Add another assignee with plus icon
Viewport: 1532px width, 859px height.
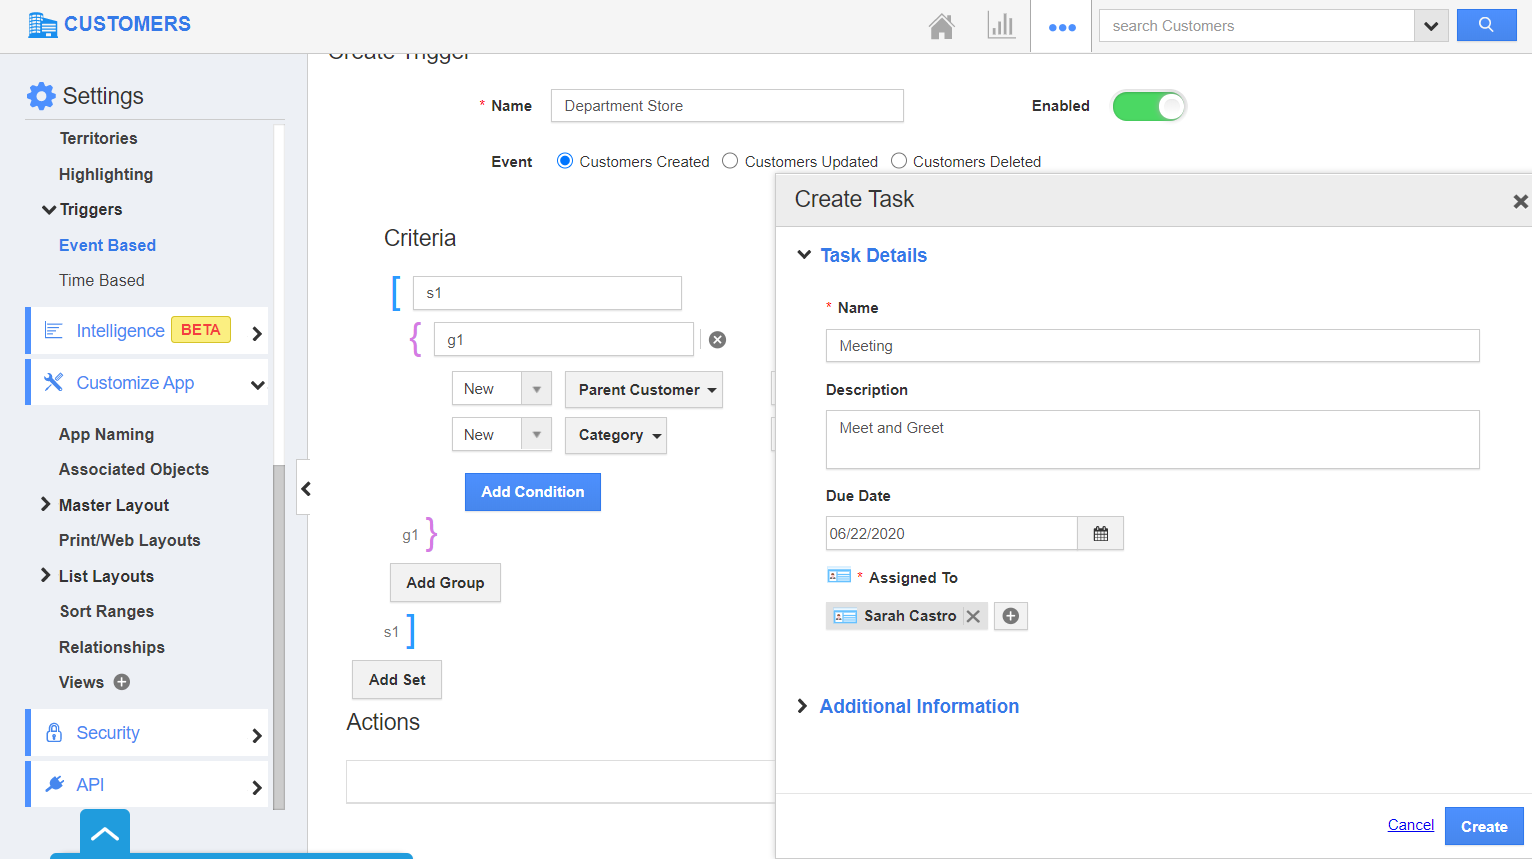tap(1010, 616)
